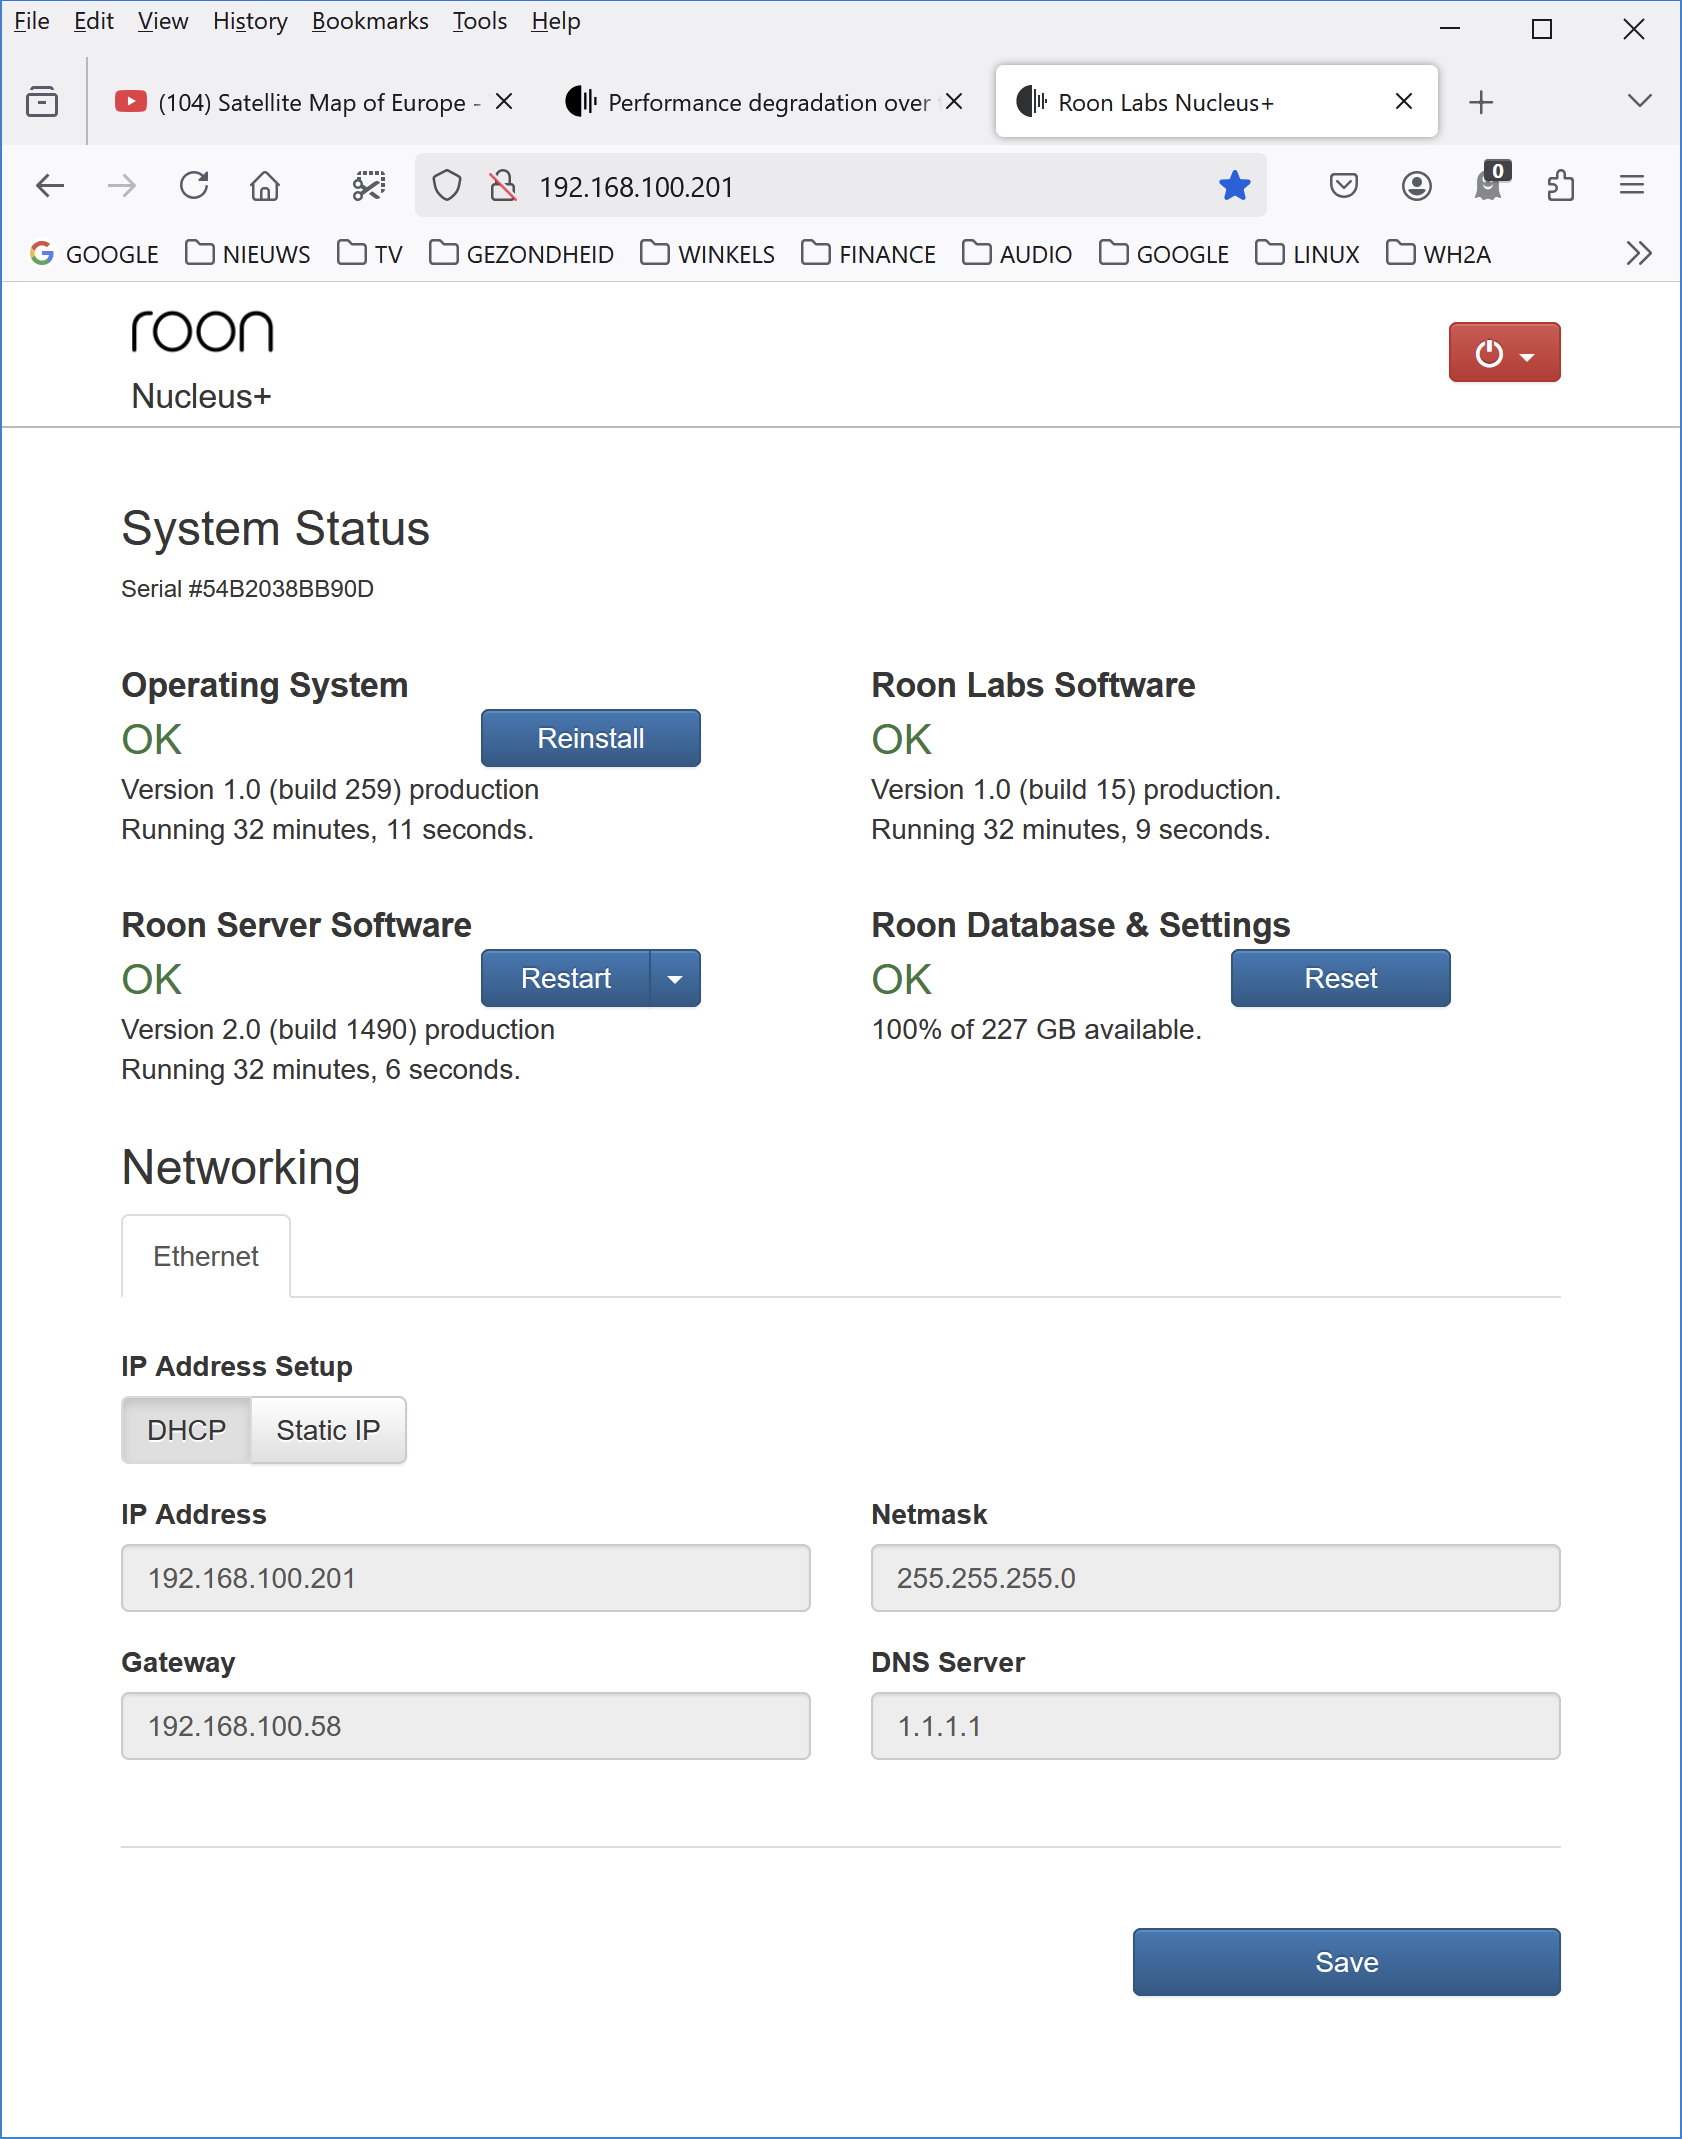Open the Firefox account icon
The height and width of the screenshot is (2139, 1682).
tap(1417, 186)
